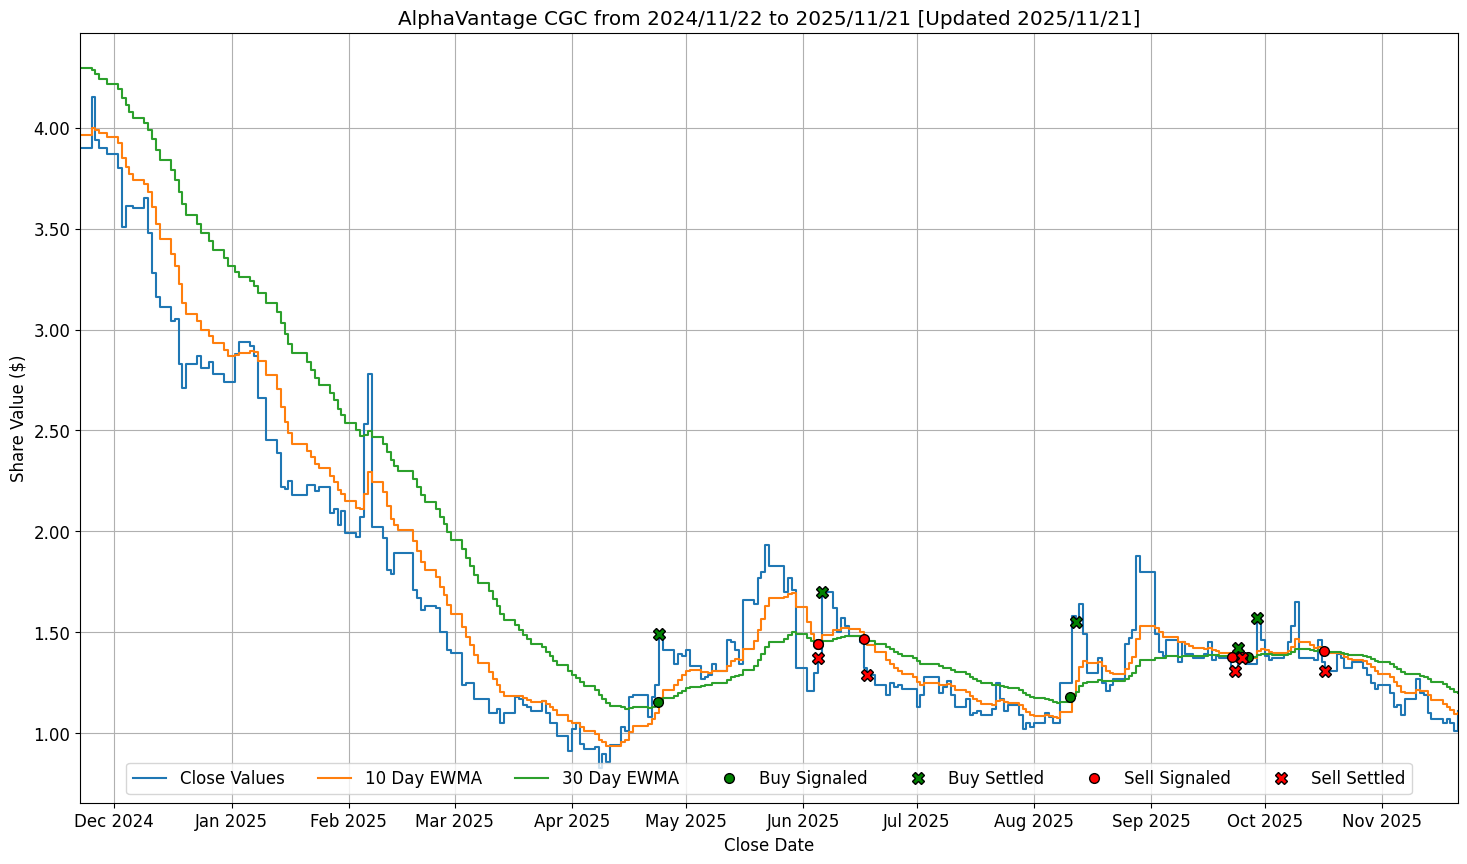Select the mid-August buy signaled green dot
This screenshot has height=864, width=1467.
coord(1070,697)
